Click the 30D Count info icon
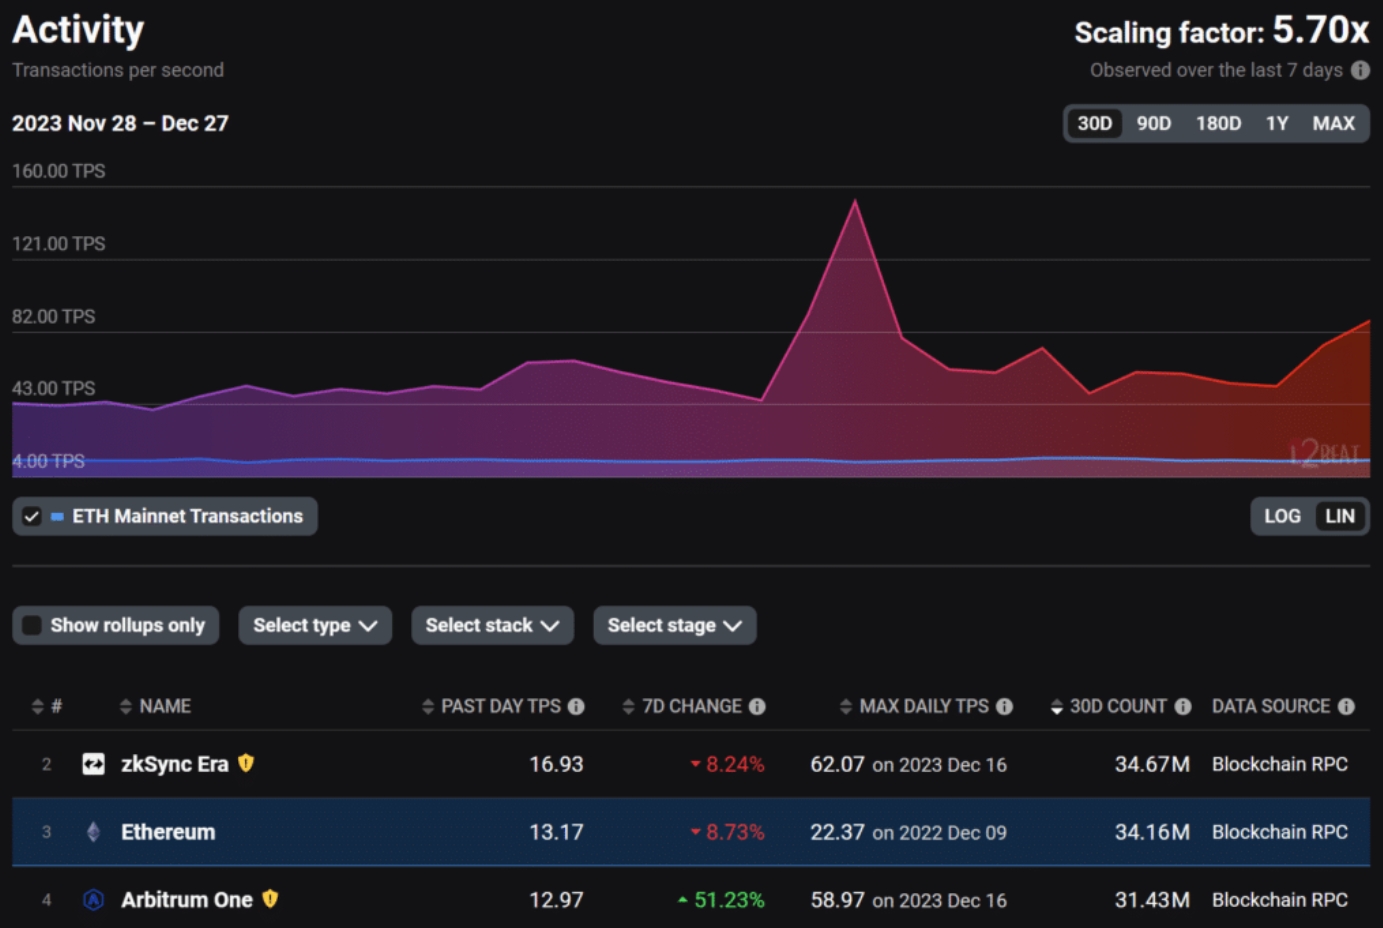The height and width of the screenshot is (928, 1383). 1183,706
